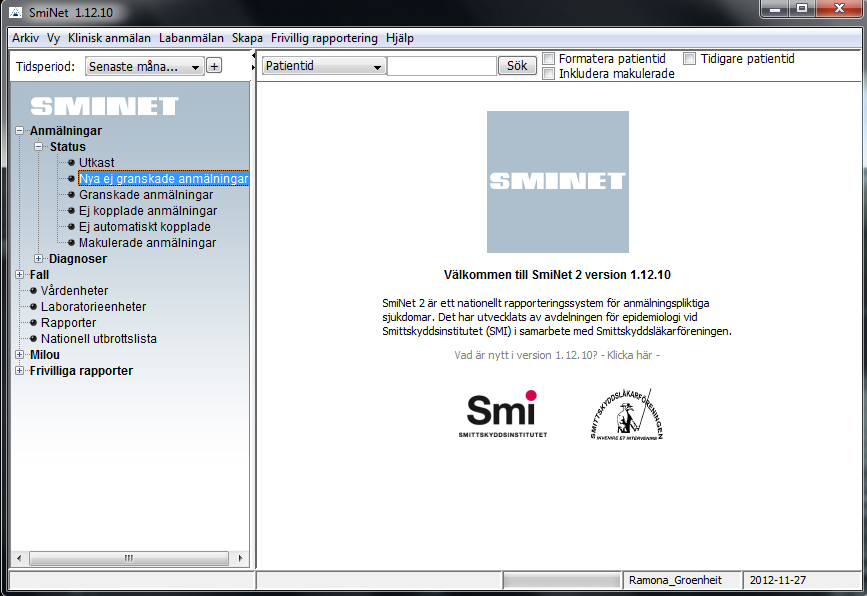867x596 pixels.
Task: Click the tree panel horizontal scrollbar thumb
Action: (x=129, y=558)
